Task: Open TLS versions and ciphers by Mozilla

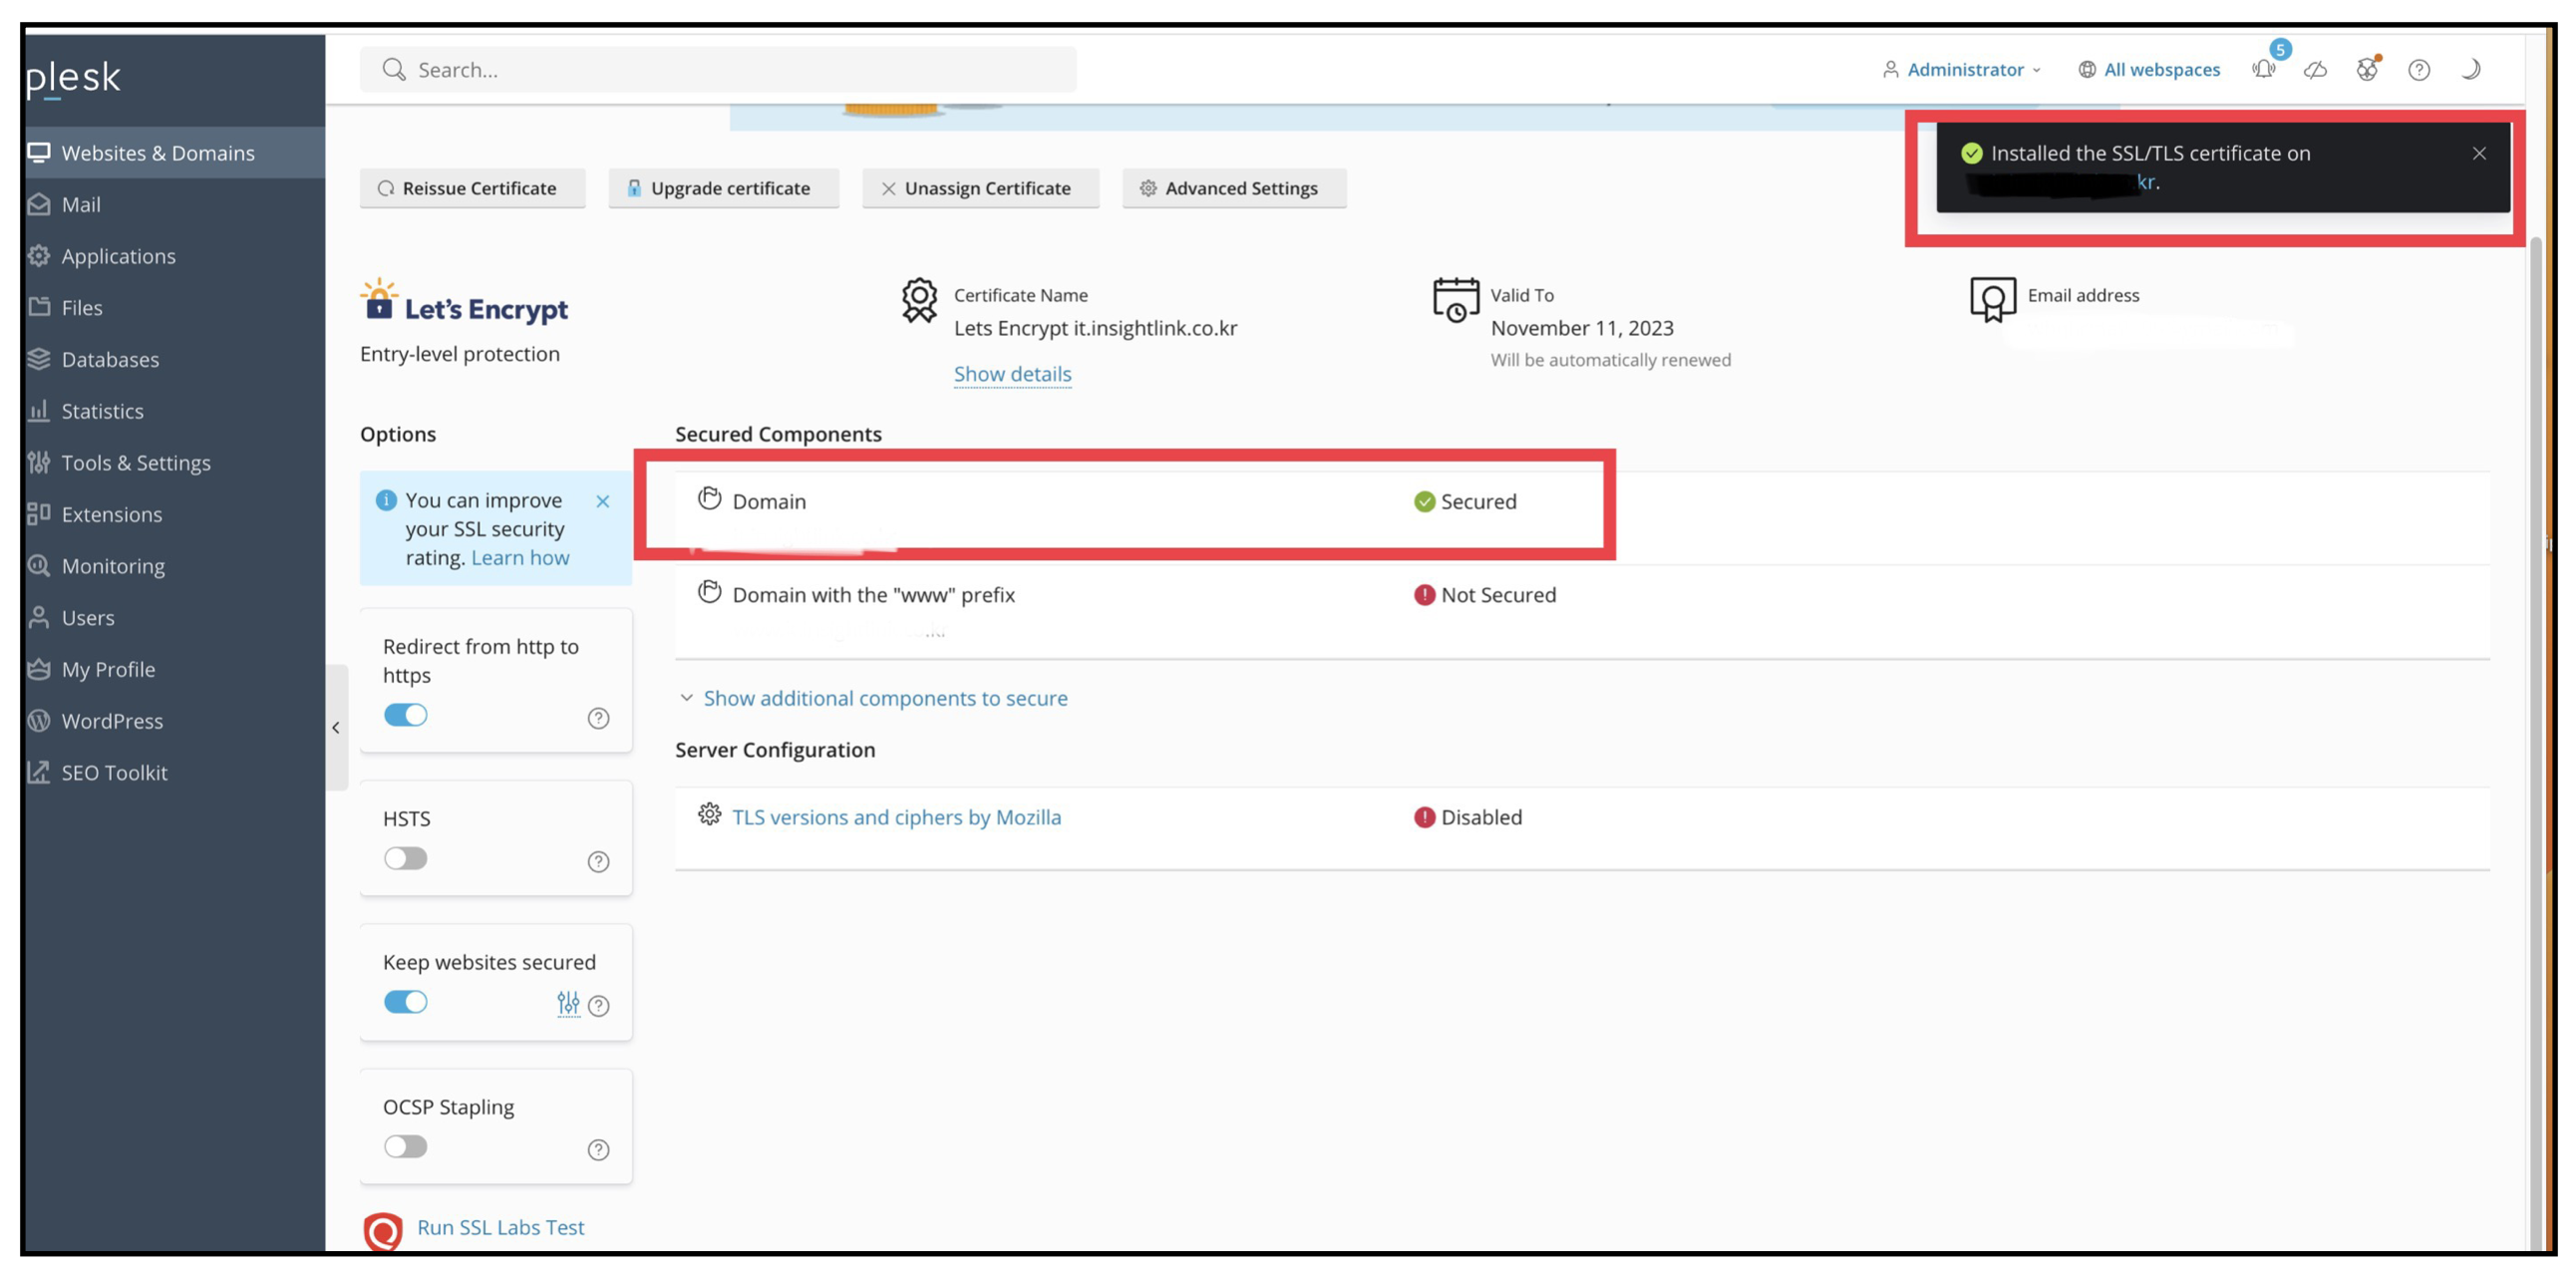Action: [x=895, y=817]
